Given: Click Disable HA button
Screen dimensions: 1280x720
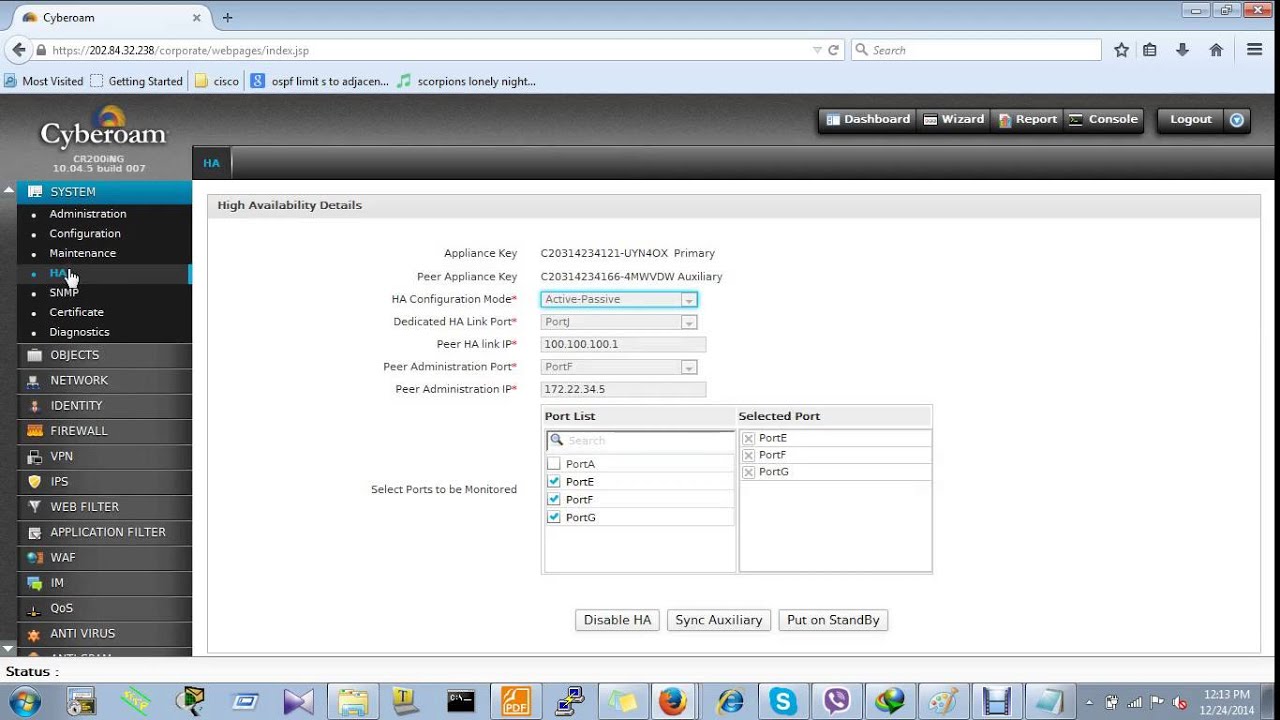Looking at the screenshot, I should [617, 620].
